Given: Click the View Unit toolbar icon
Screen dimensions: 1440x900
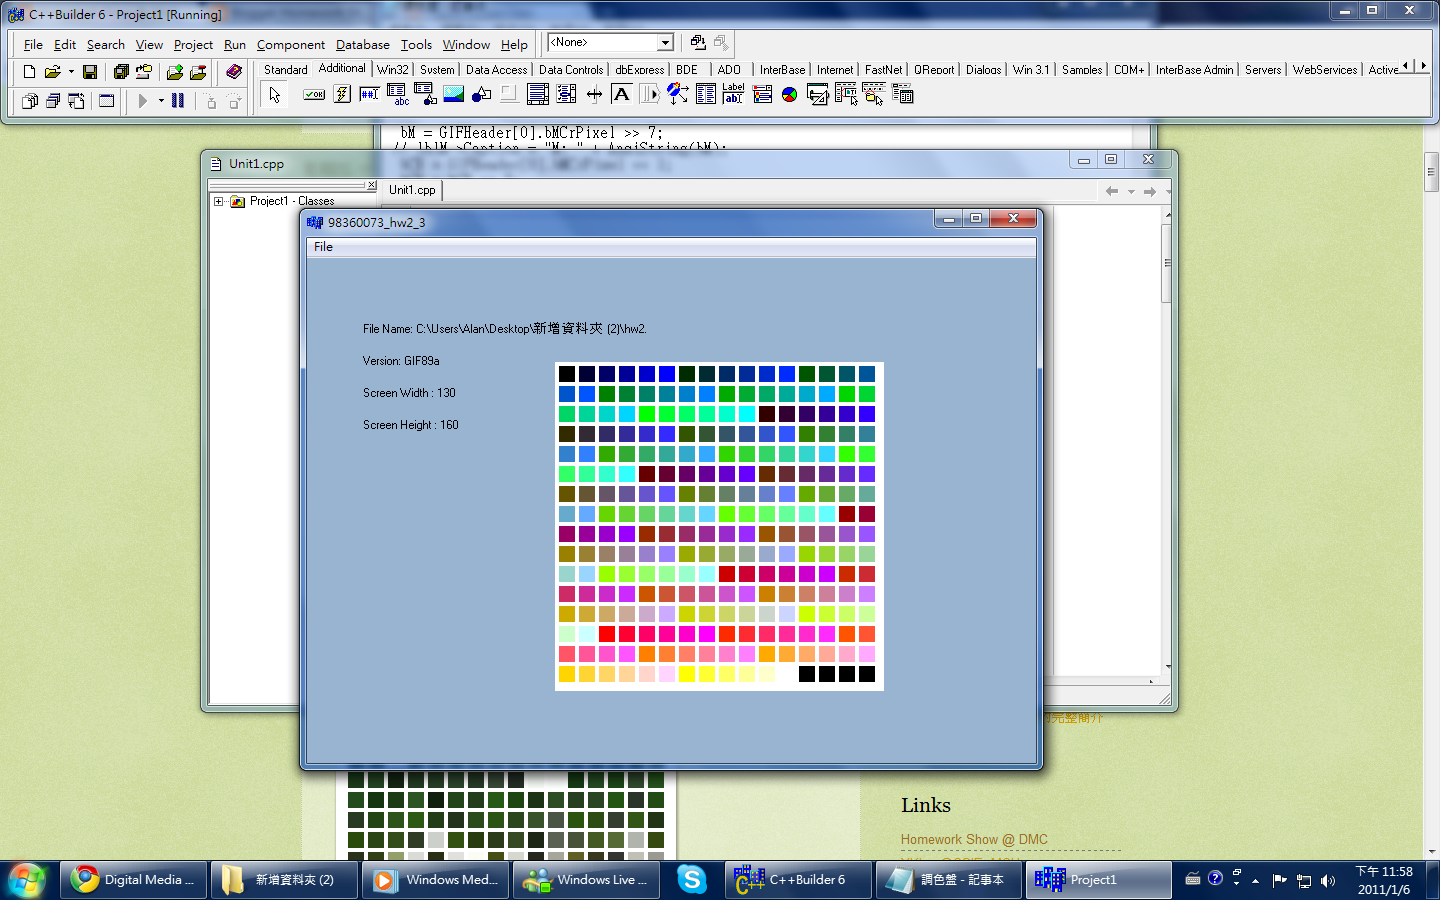Looking at the screenshot, I should click(x=29, y=101).
